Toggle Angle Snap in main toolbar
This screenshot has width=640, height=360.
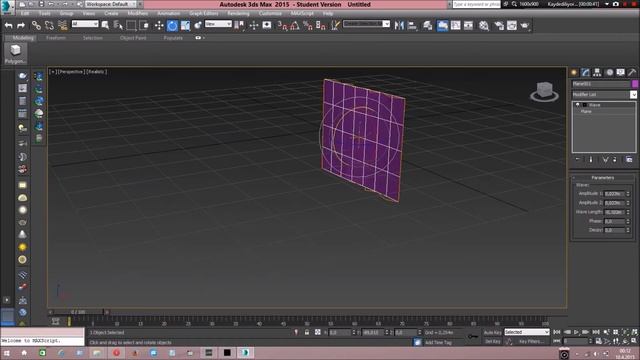(295, 25)
